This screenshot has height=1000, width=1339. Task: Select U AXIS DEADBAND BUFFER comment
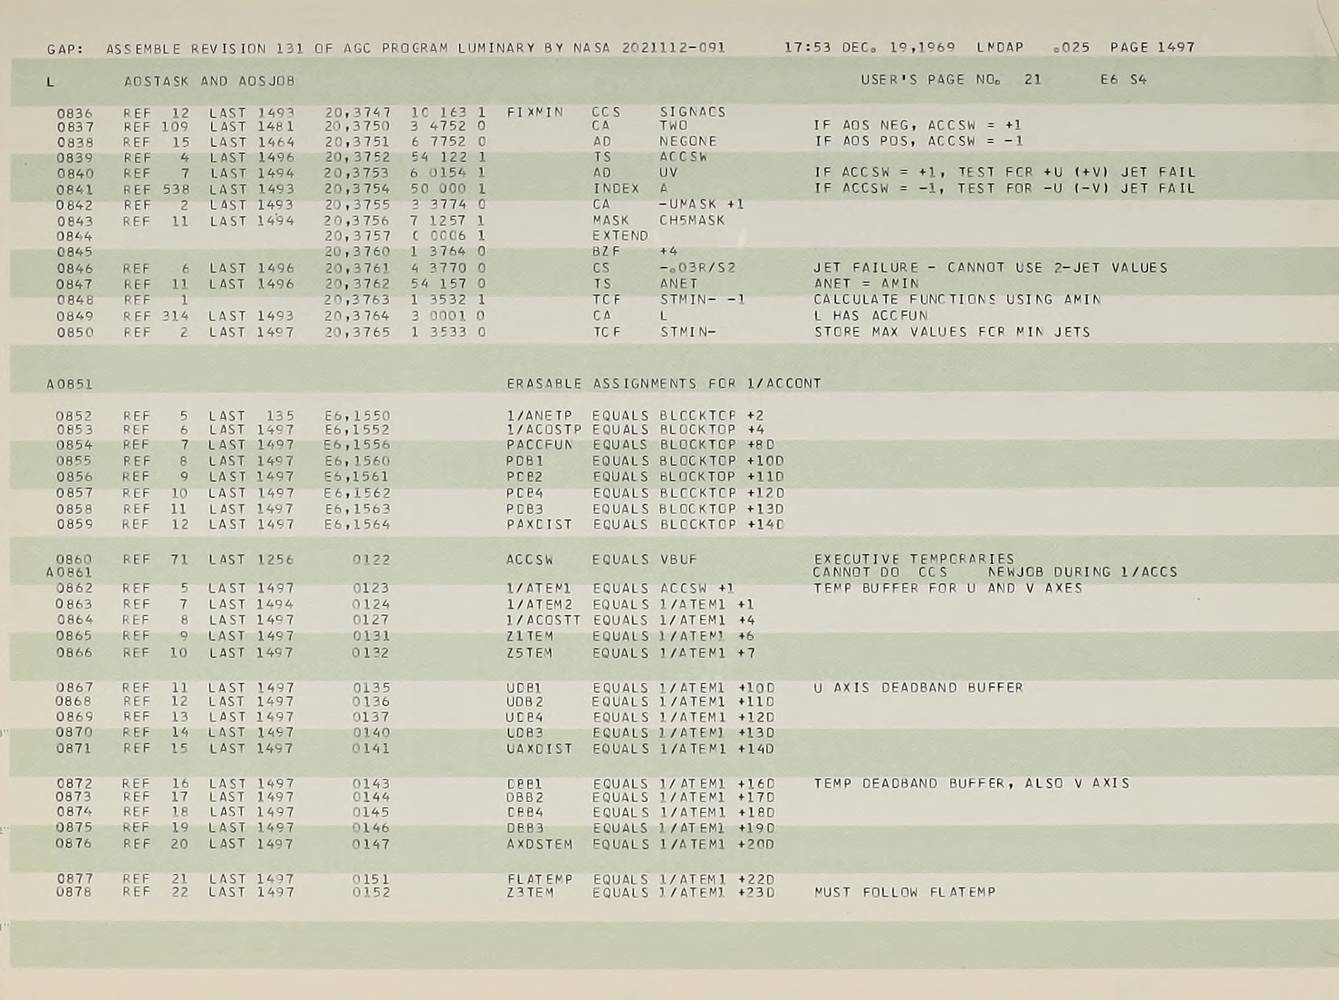point(918,688)
